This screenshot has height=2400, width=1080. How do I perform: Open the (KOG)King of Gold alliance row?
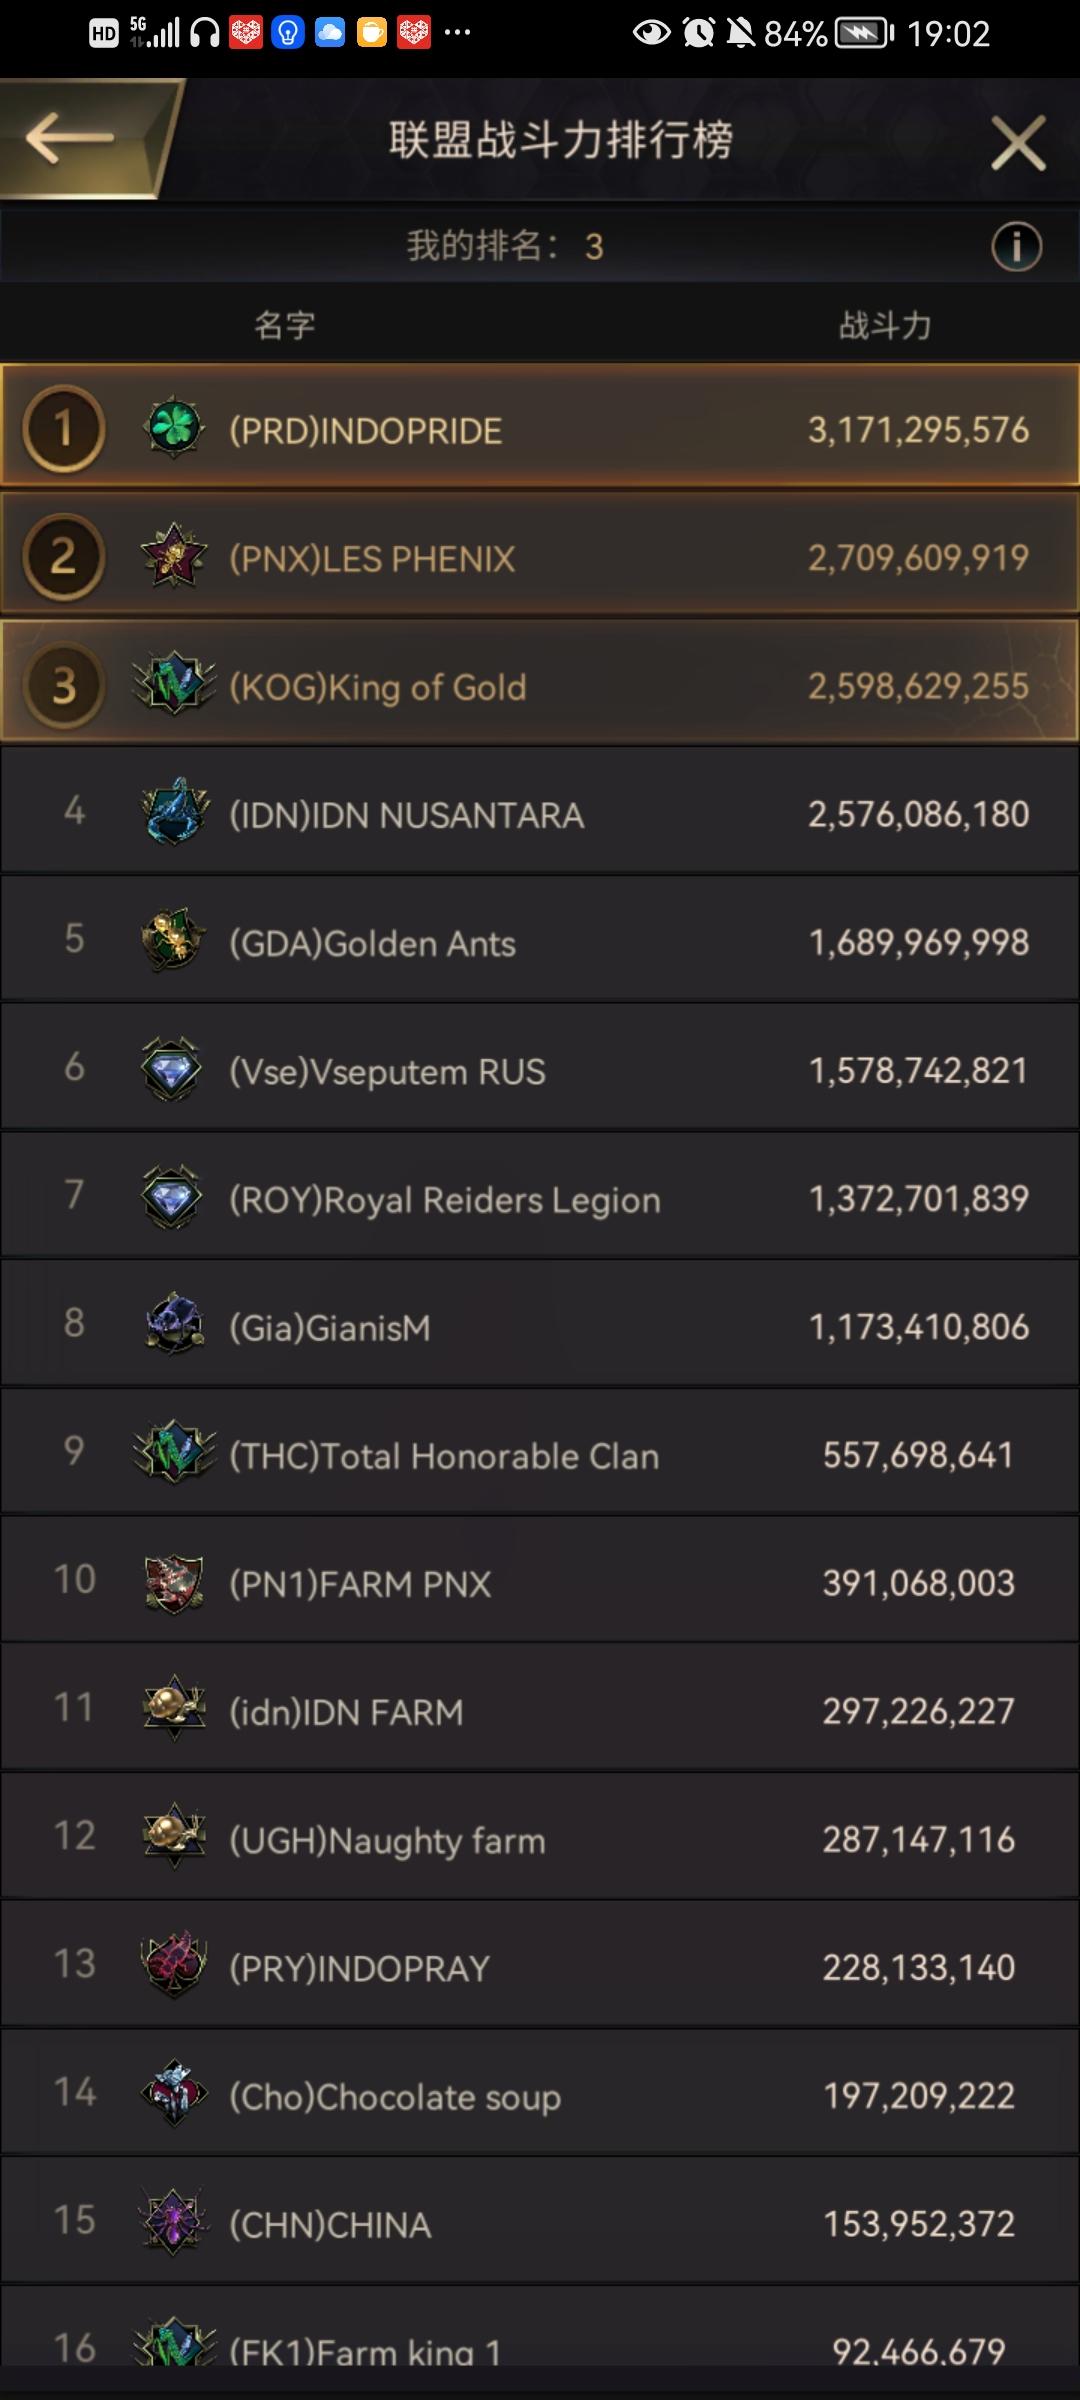pos(540,684)
